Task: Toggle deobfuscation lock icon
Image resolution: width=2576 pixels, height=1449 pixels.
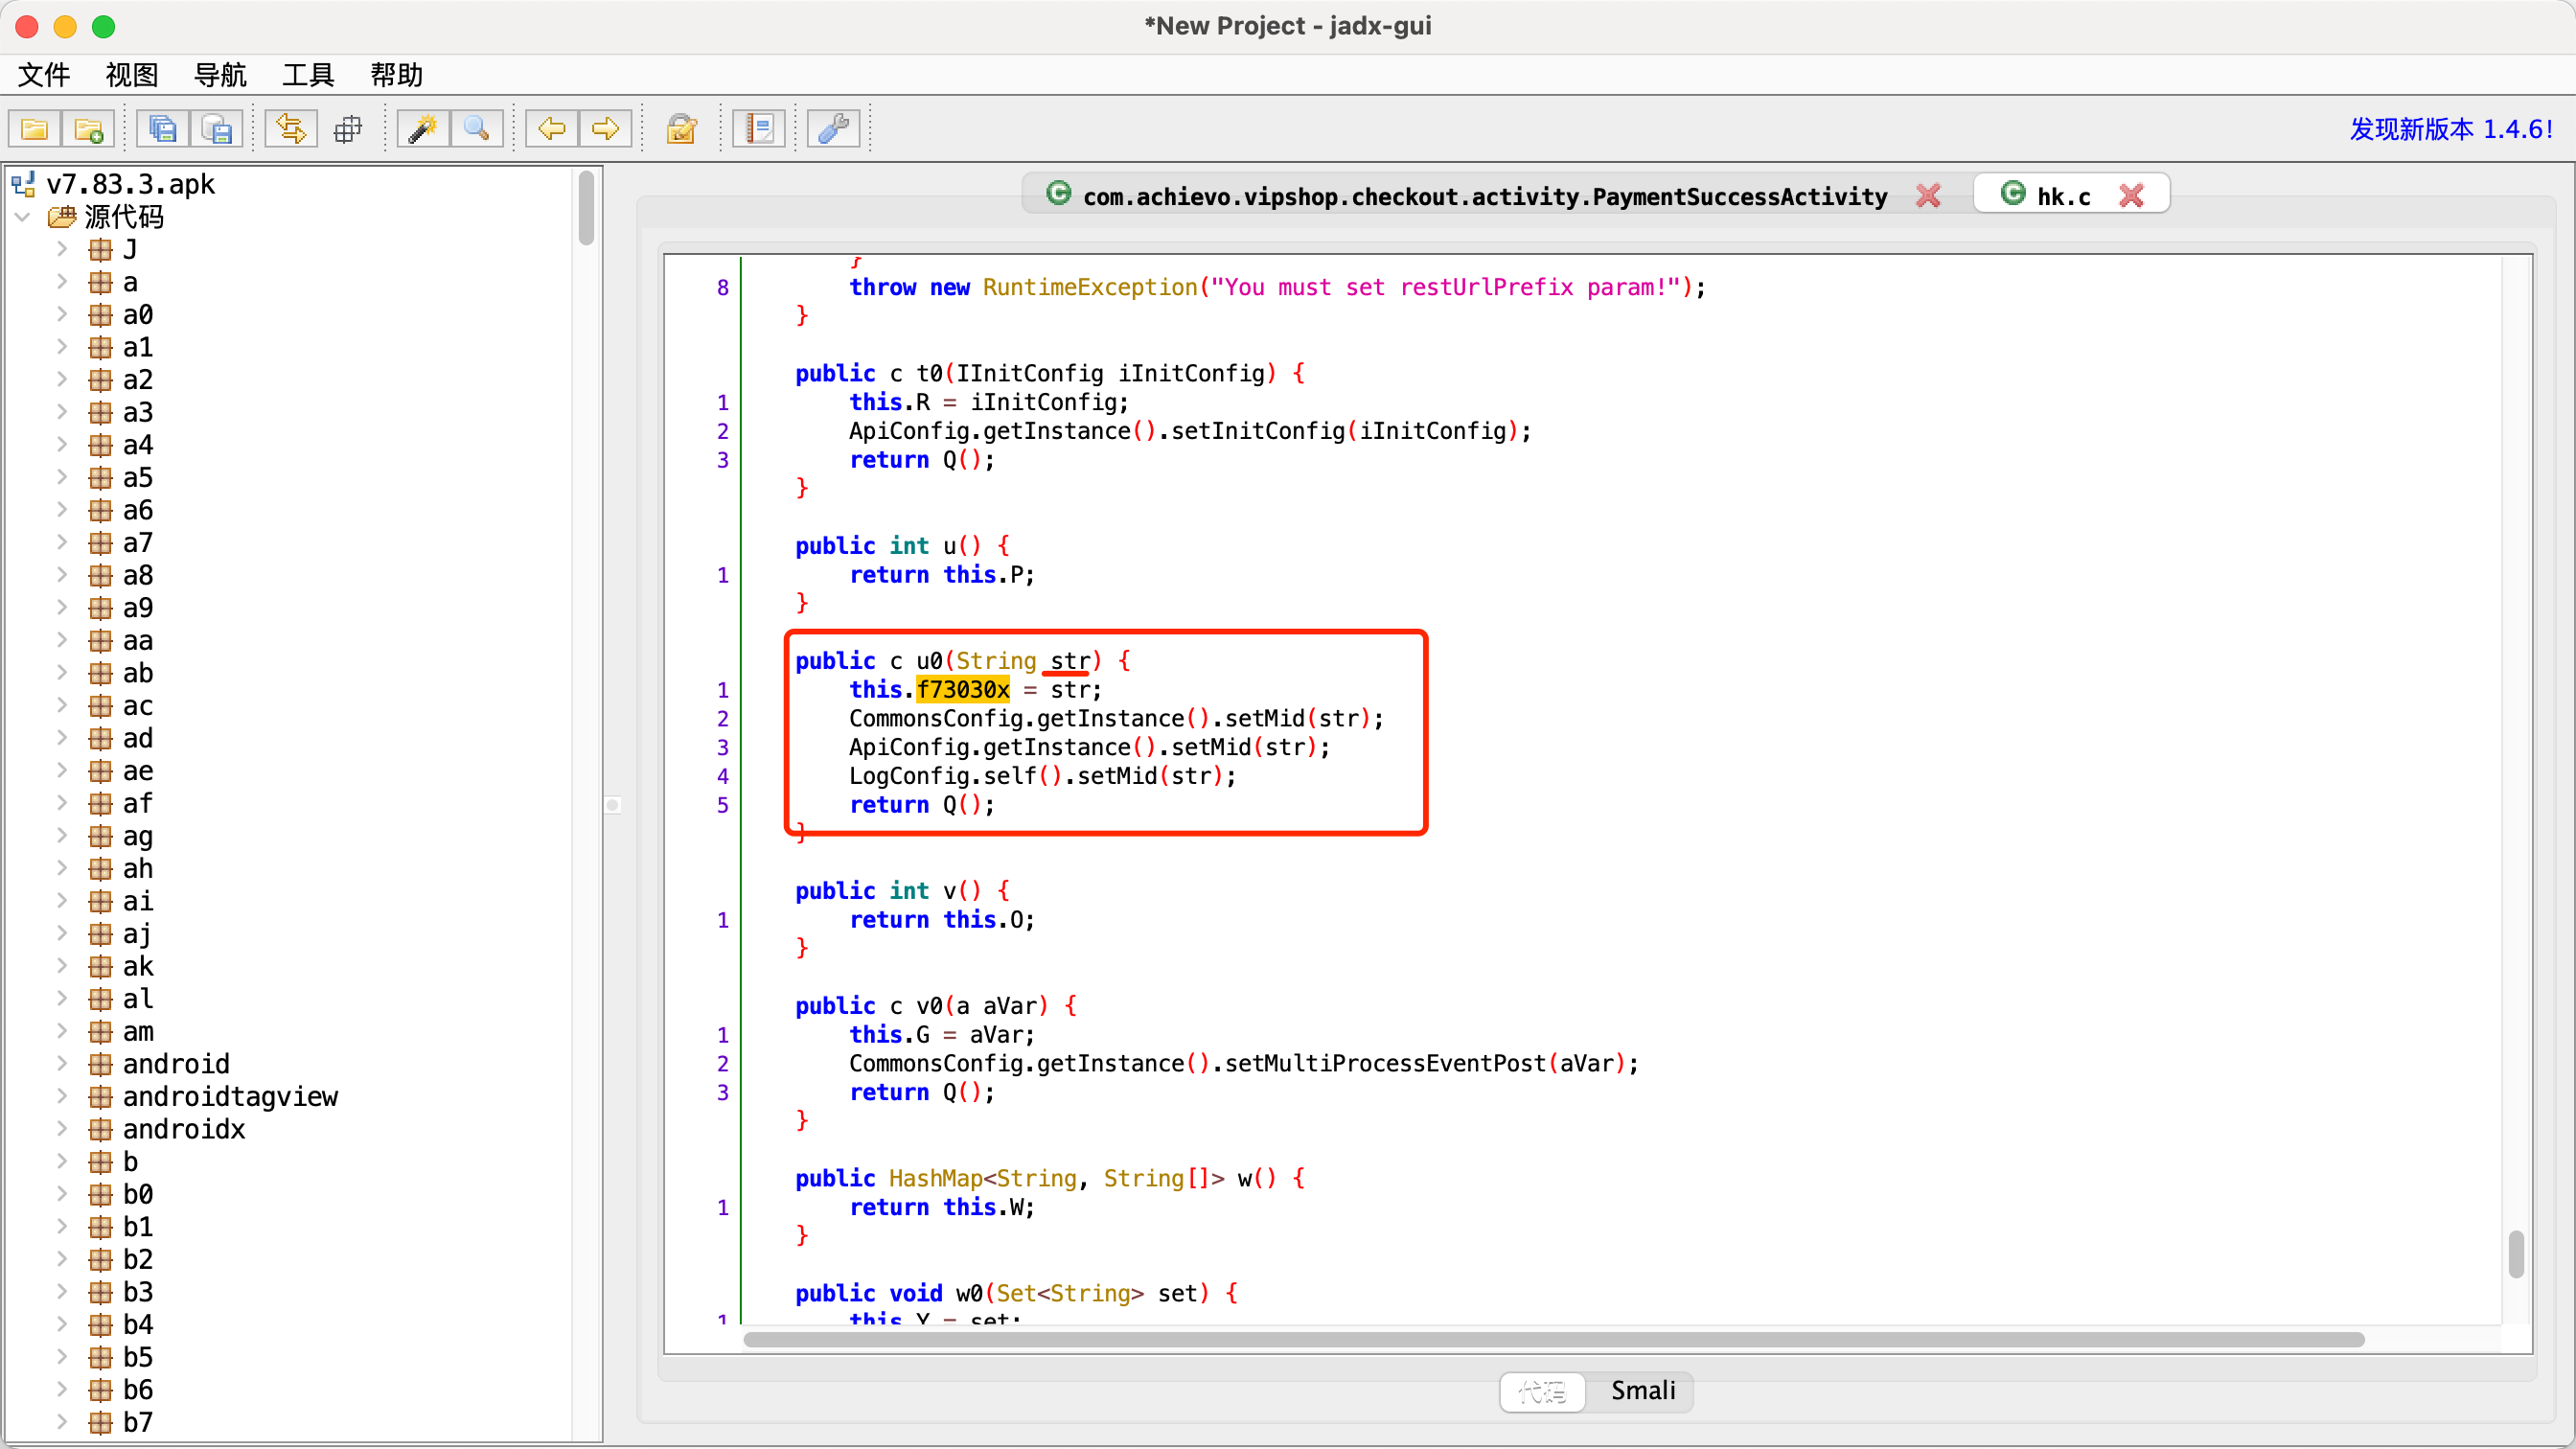Action: 682,129
